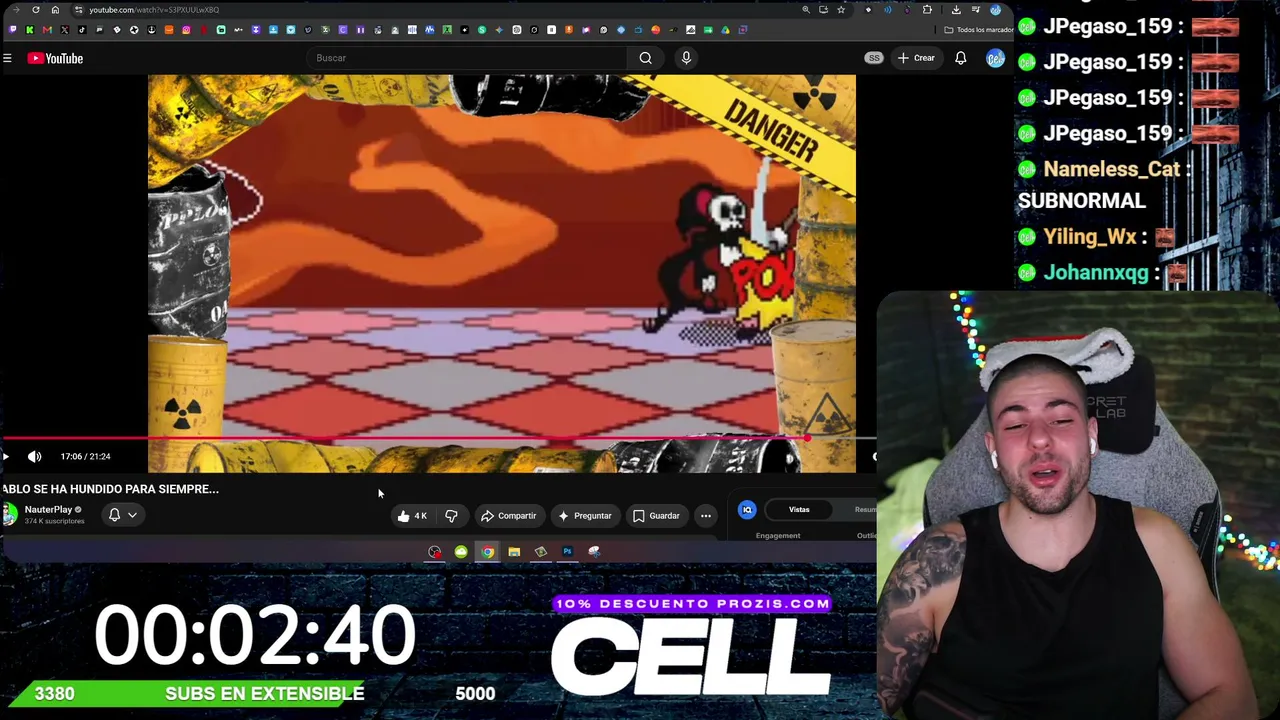Switch to the 'Vistas' tab
This screenshot has height=720, width=1280.
pos(799,510)
